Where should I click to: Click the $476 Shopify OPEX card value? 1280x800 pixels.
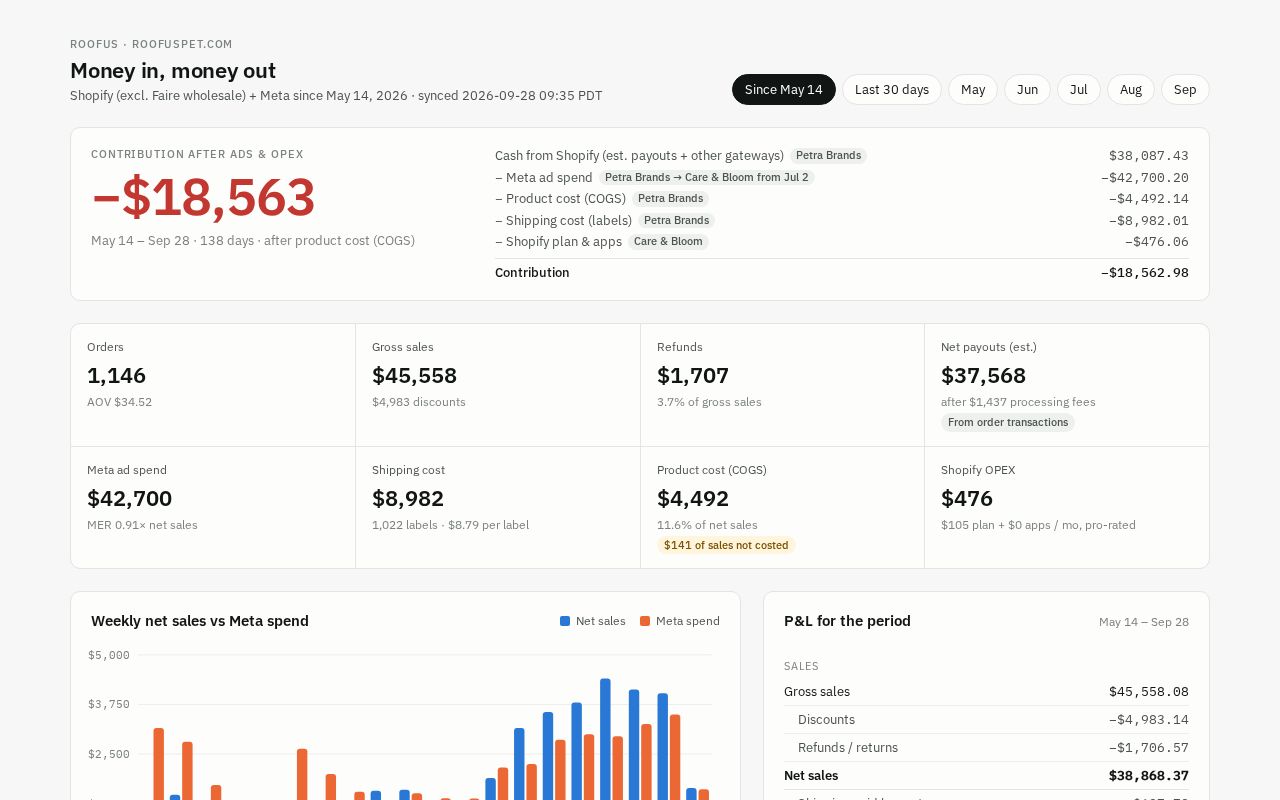coord(967,499)
